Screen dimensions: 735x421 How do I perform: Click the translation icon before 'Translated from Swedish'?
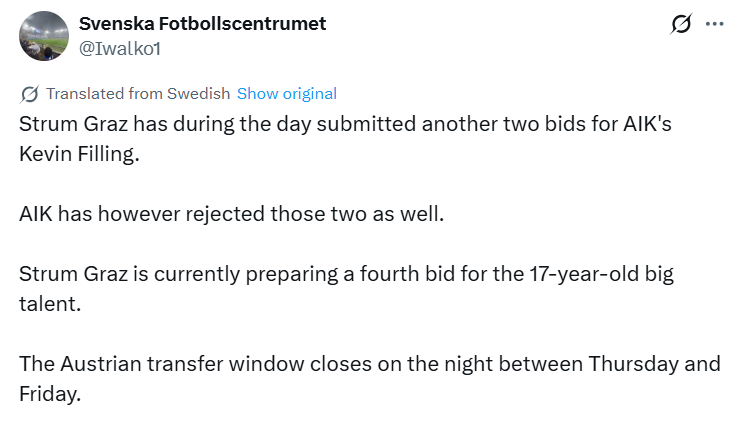tap(30, 94)
